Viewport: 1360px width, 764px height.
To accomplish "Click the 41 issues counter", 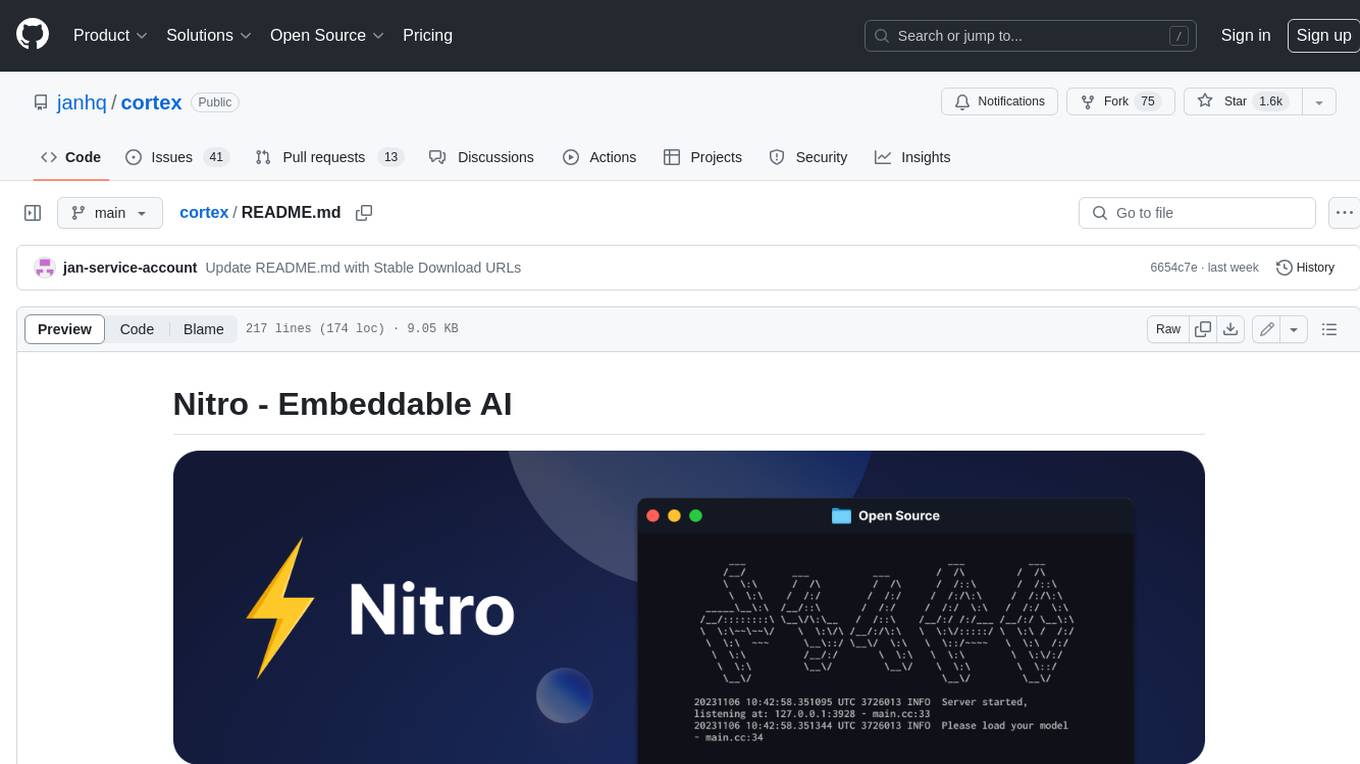I will pos(216,157).
